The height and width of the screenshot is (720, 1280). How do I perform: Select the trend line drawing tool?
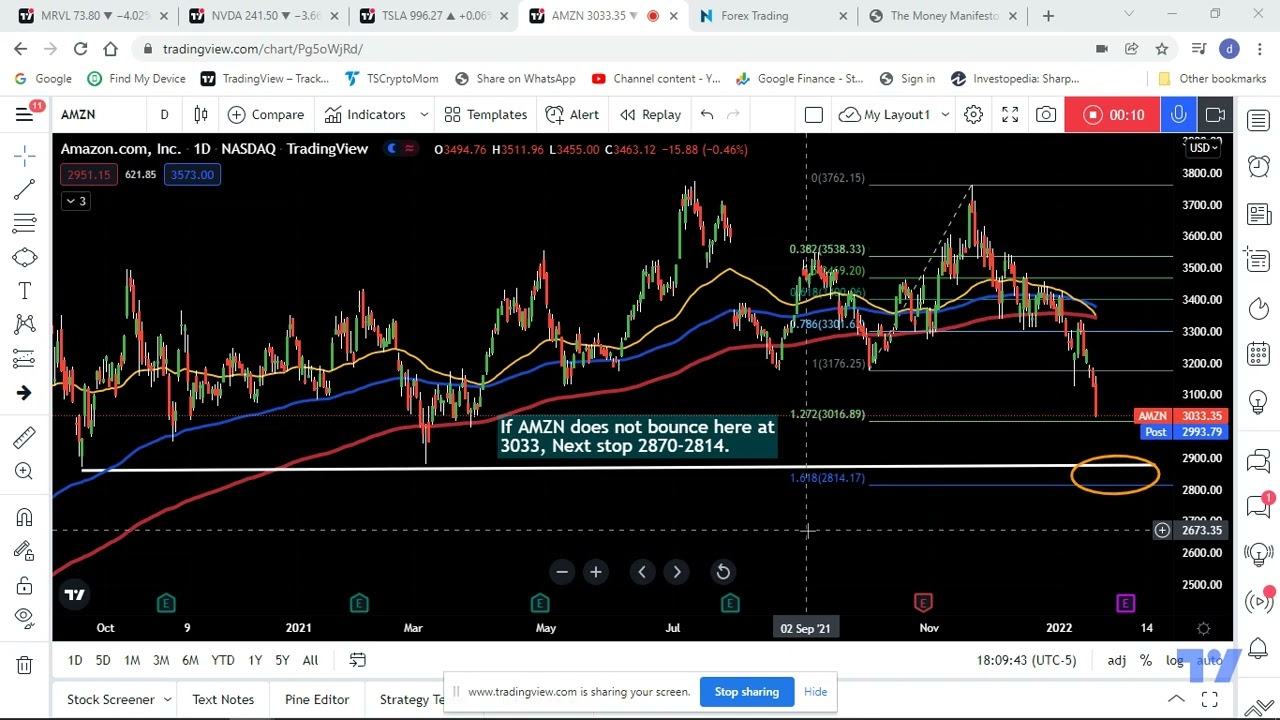25,189
